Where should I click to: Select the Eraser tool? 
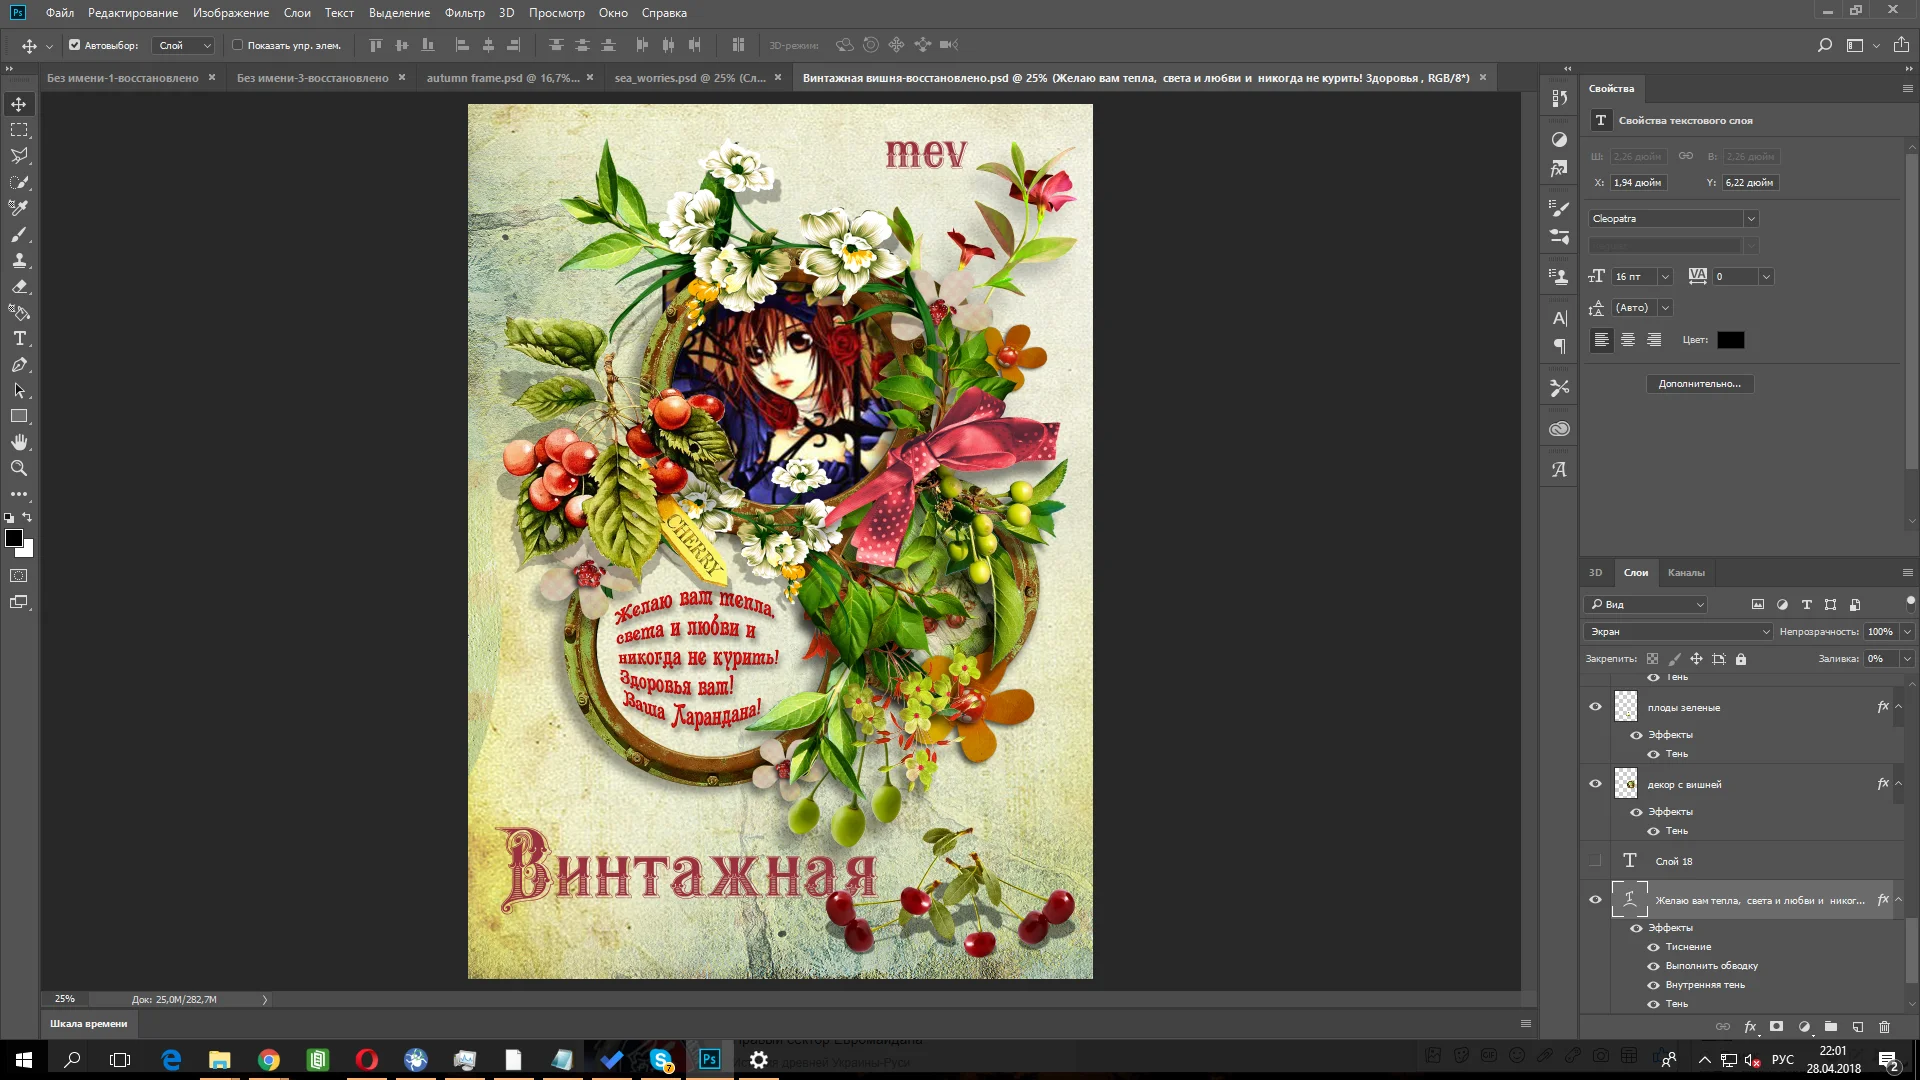[x=19, y=286]
